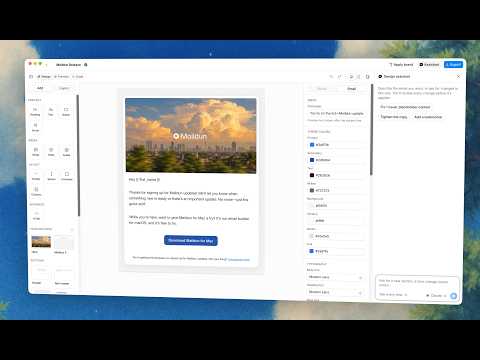Viewport: 480px width, 360px height.
Task: Click the lock icon beside document title
Action: (x=86, y=65)
